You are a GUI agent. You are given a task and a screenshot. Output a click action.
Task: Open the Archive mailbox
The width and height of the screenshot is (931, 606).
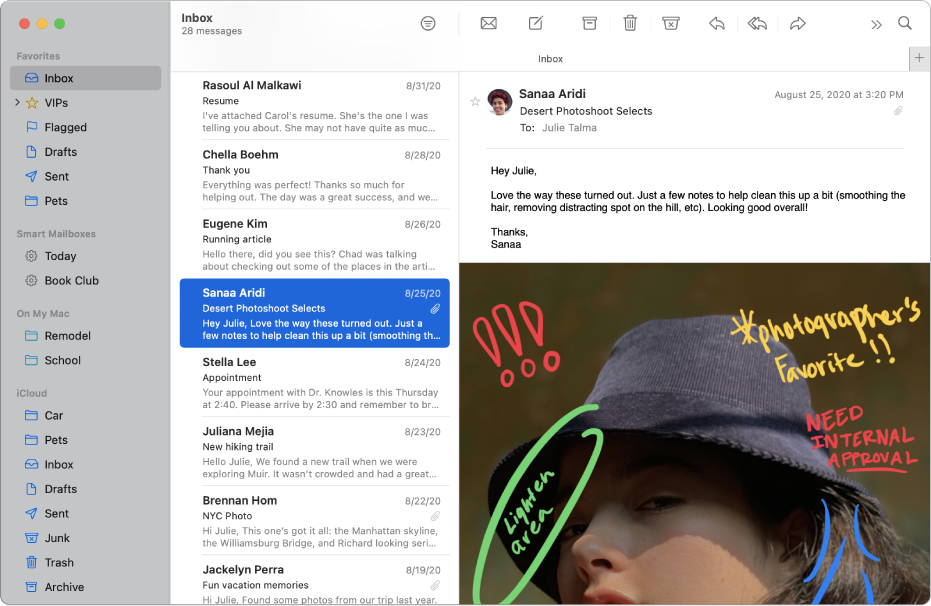86,587
